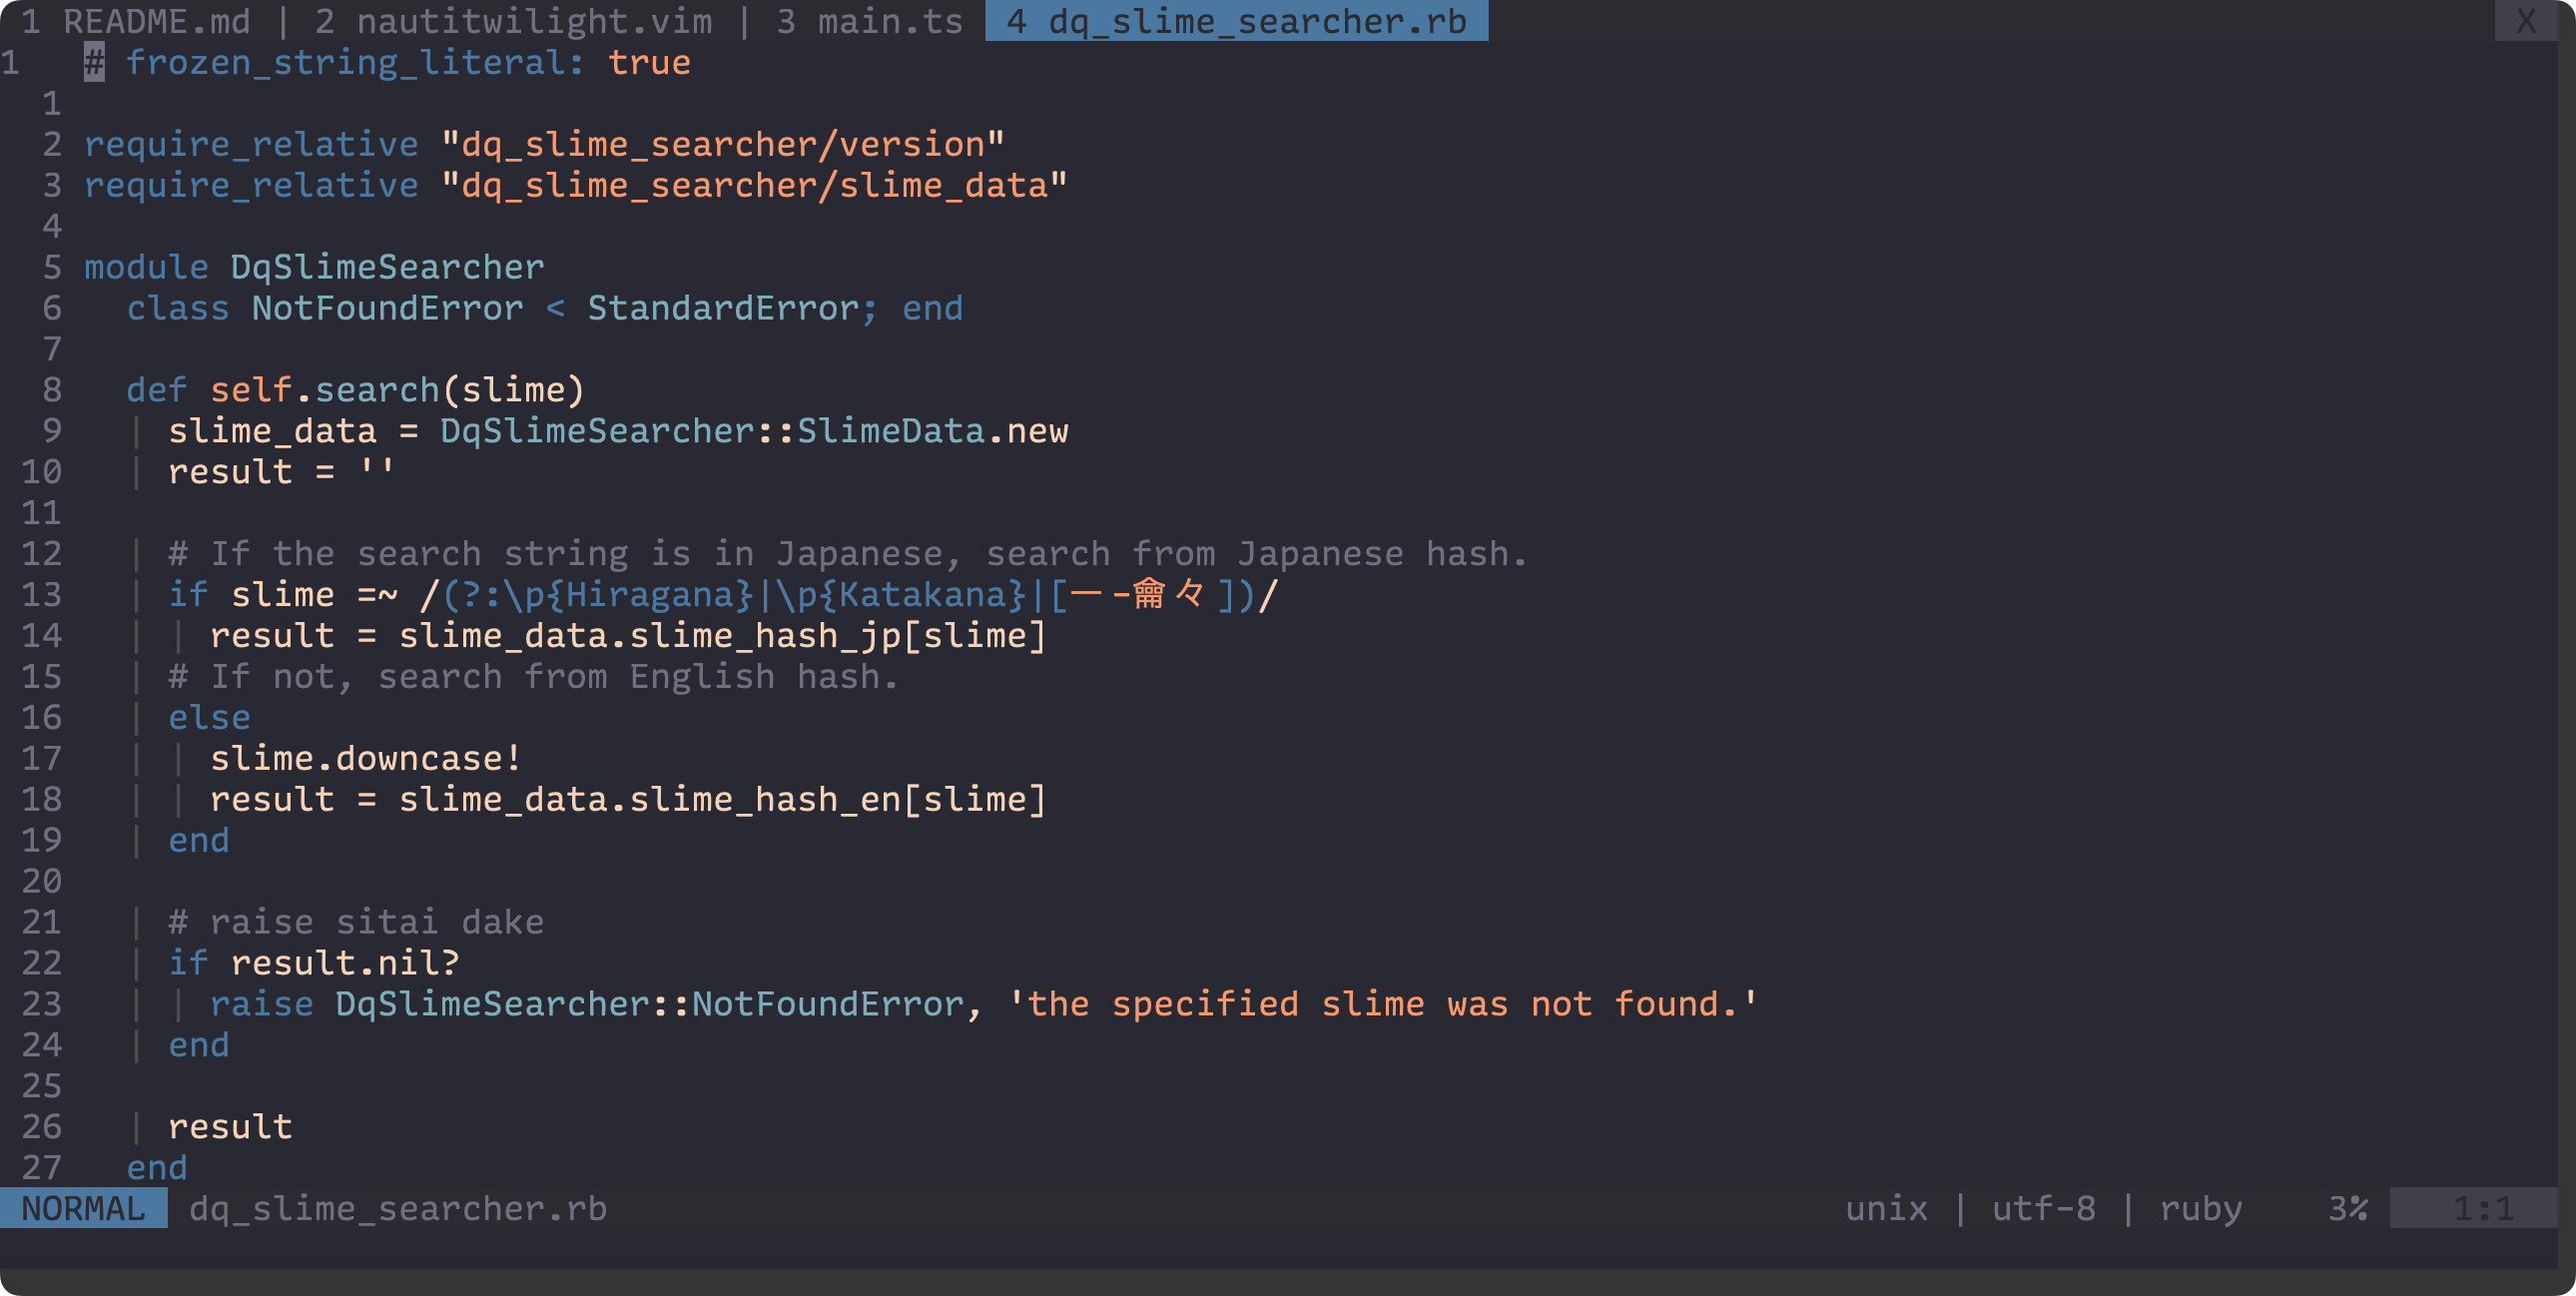Click the 'else' keyword on line 16
This screenshot has height=1296, width=2576.
pyautogui.click(x=209, y=717)
